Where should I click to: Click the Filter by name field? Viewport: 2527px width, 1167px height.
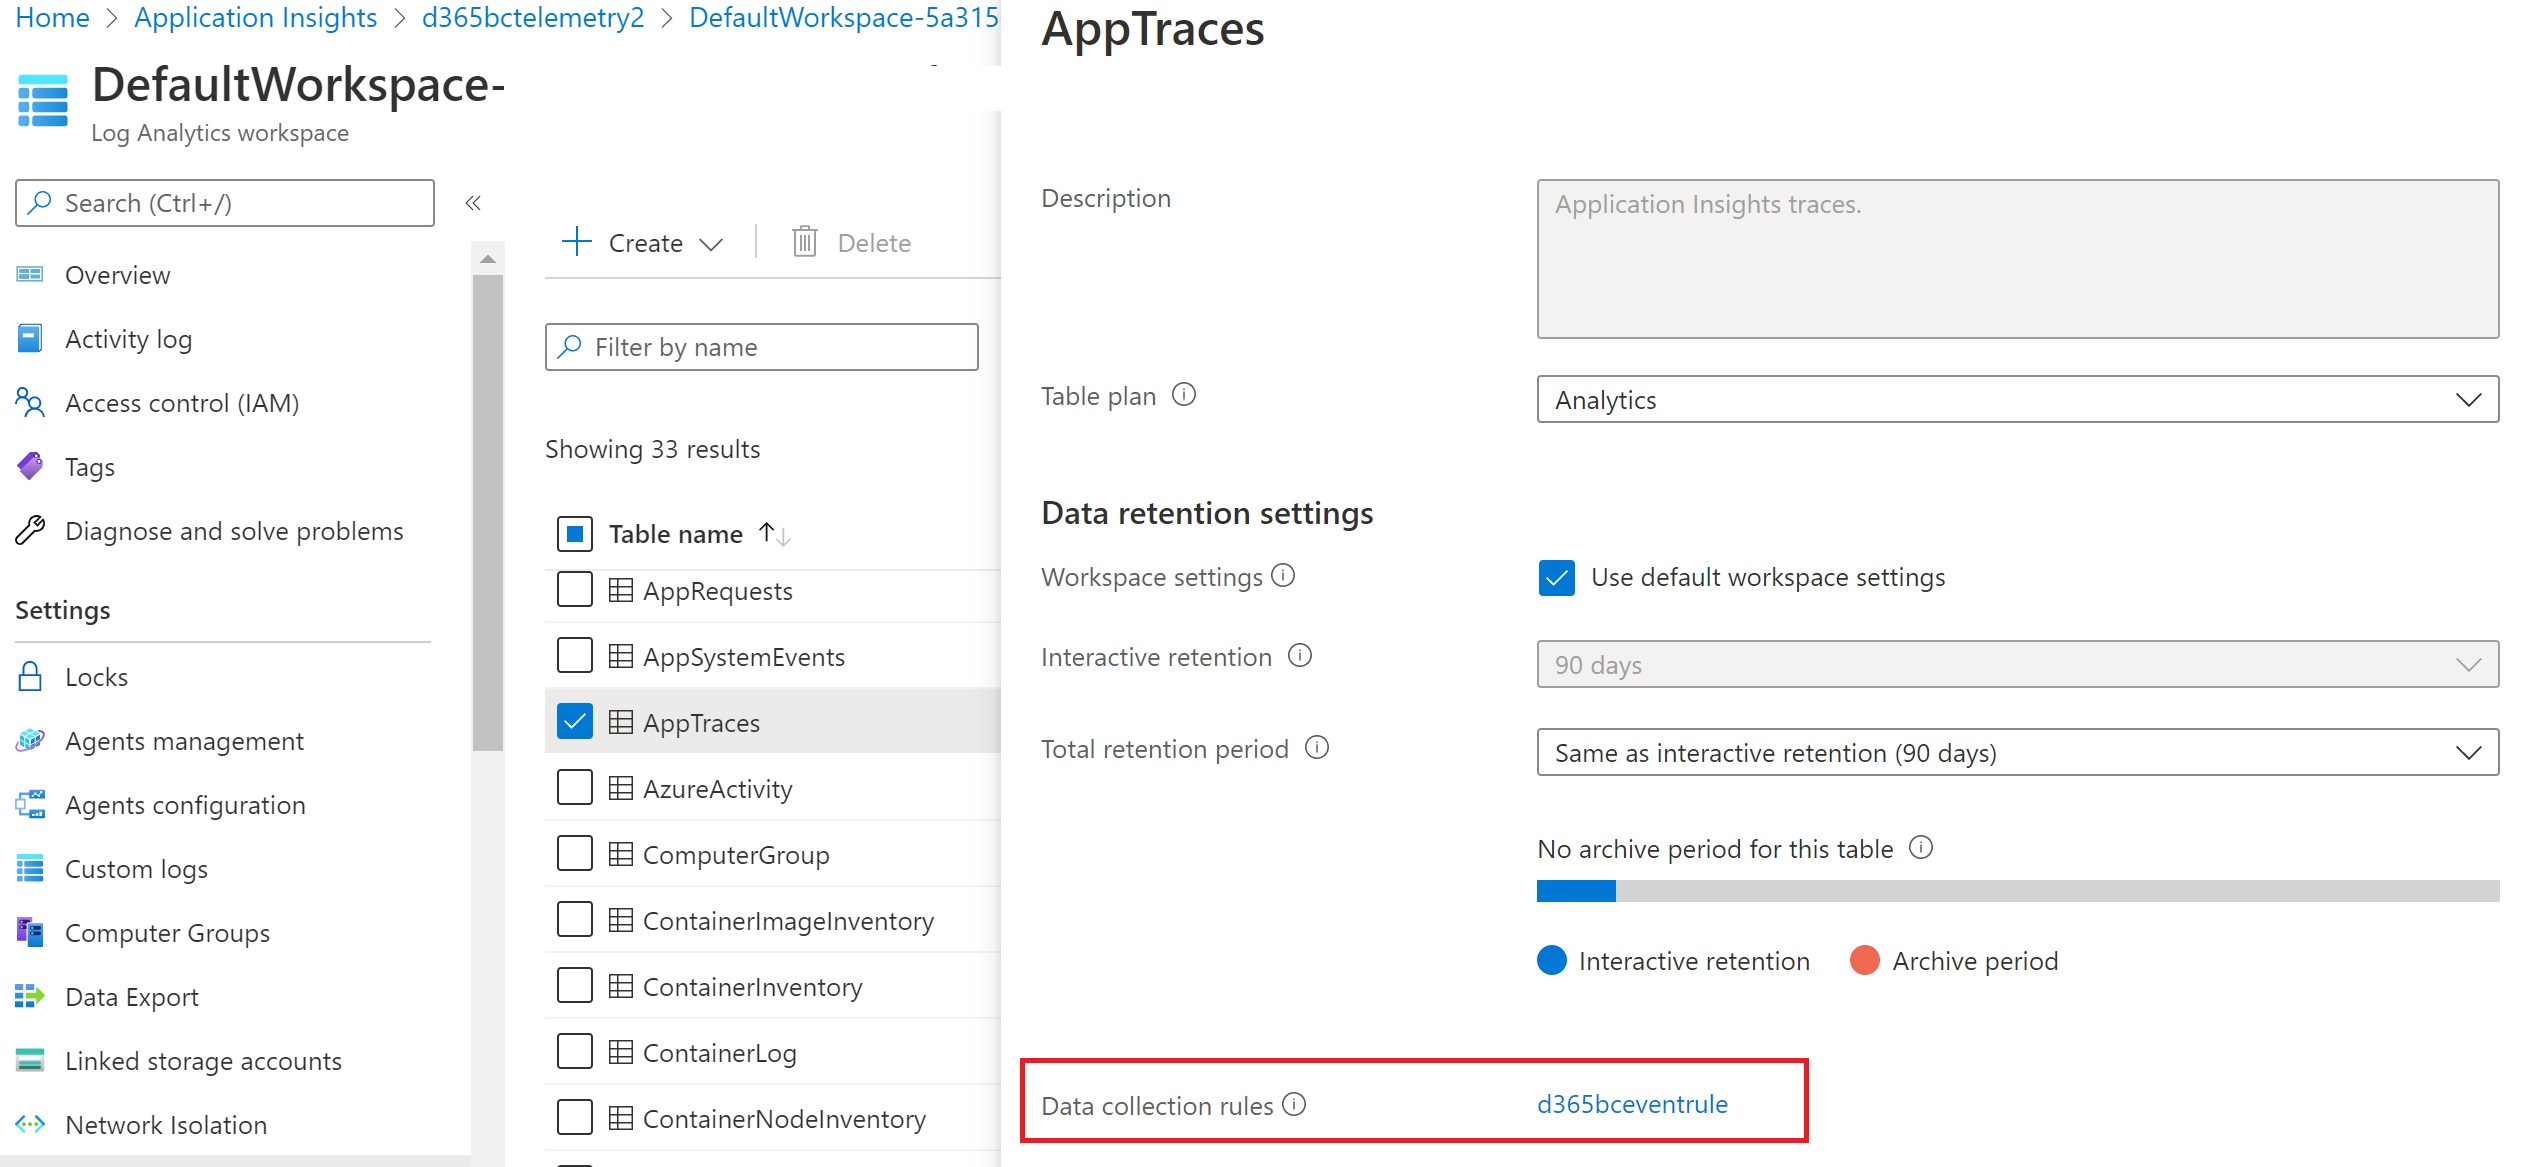[761, 347]
